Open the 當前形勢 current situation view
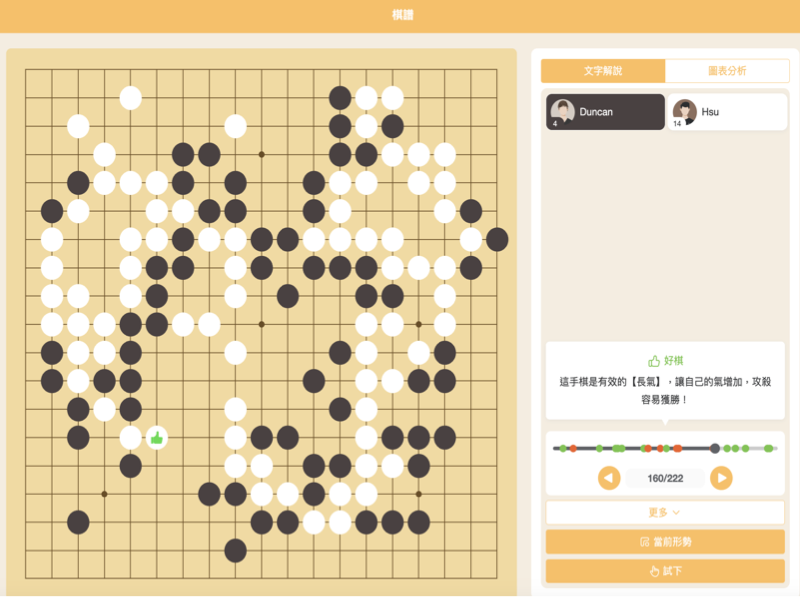Viewport: 800px width, 600px height. pos(665,541)
